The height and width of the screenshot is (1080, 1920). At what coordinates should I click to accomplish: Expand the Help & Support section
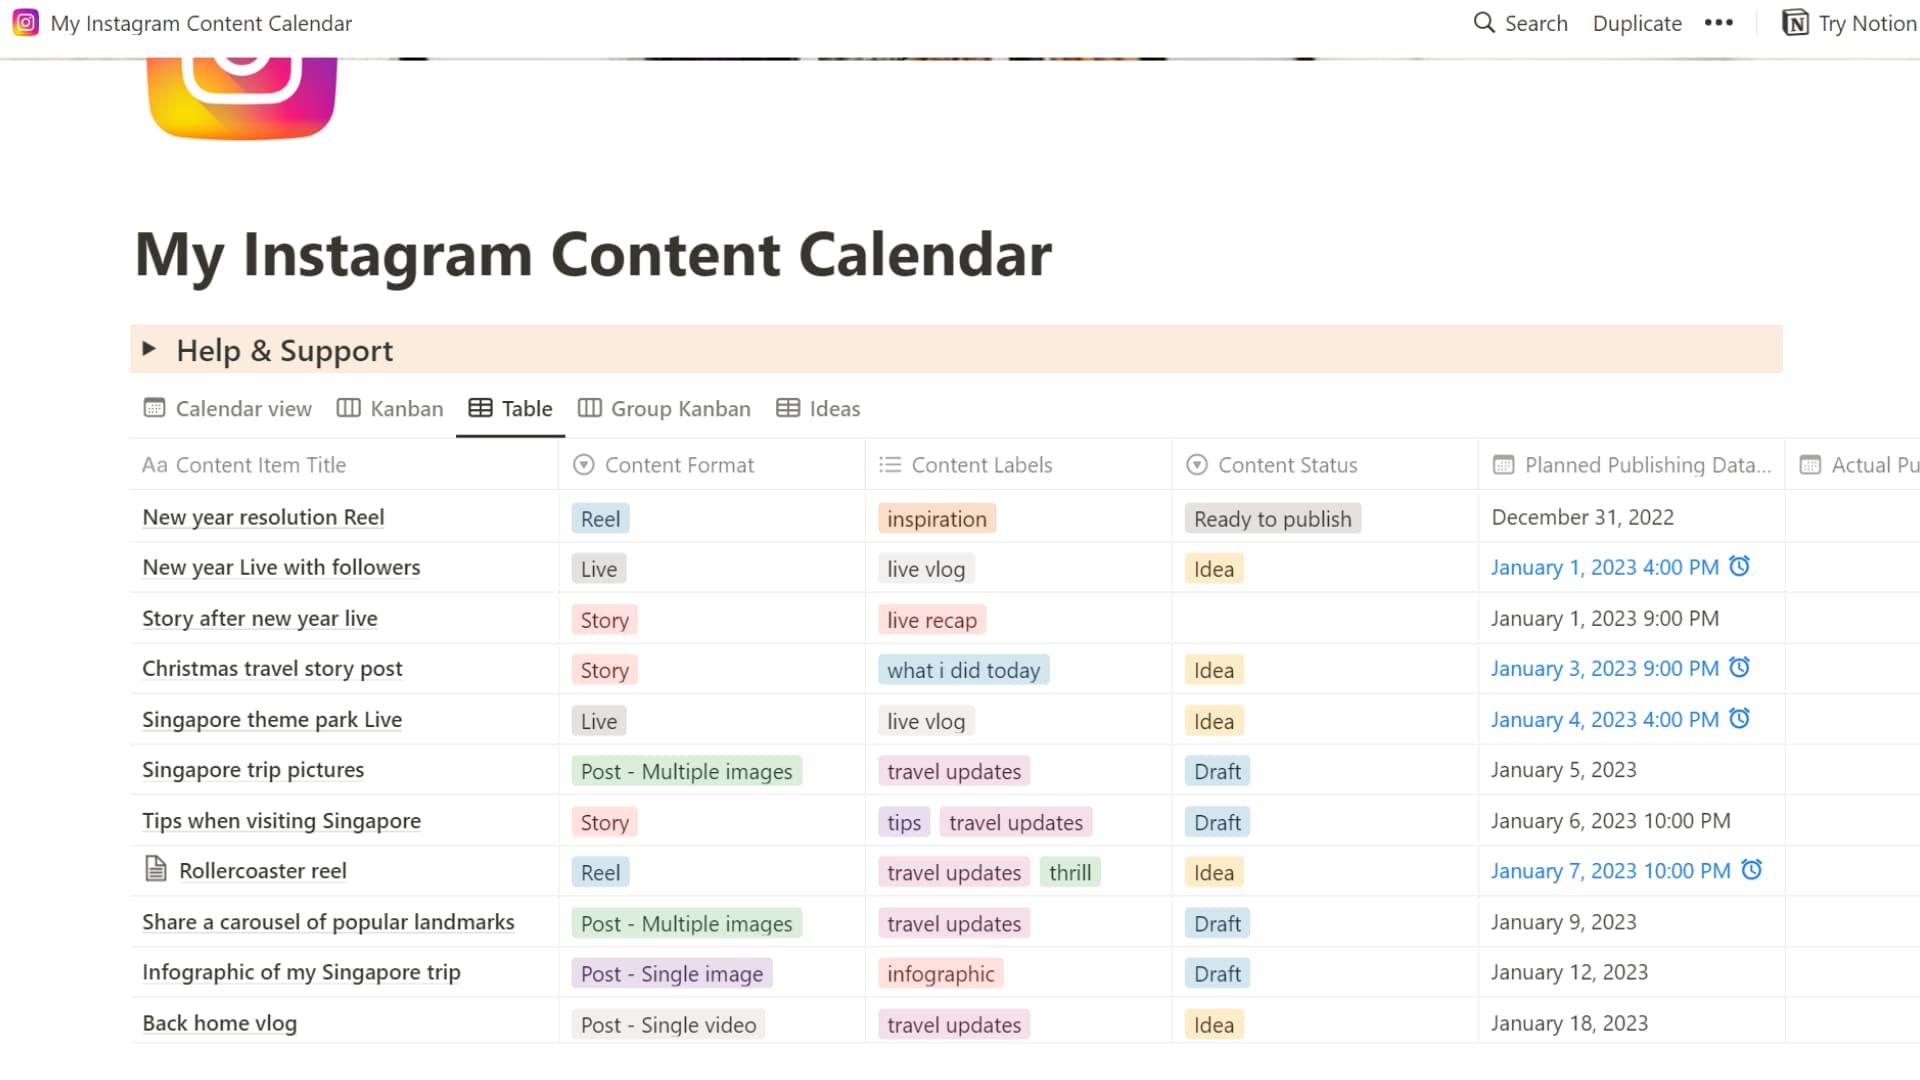point(149,349)
